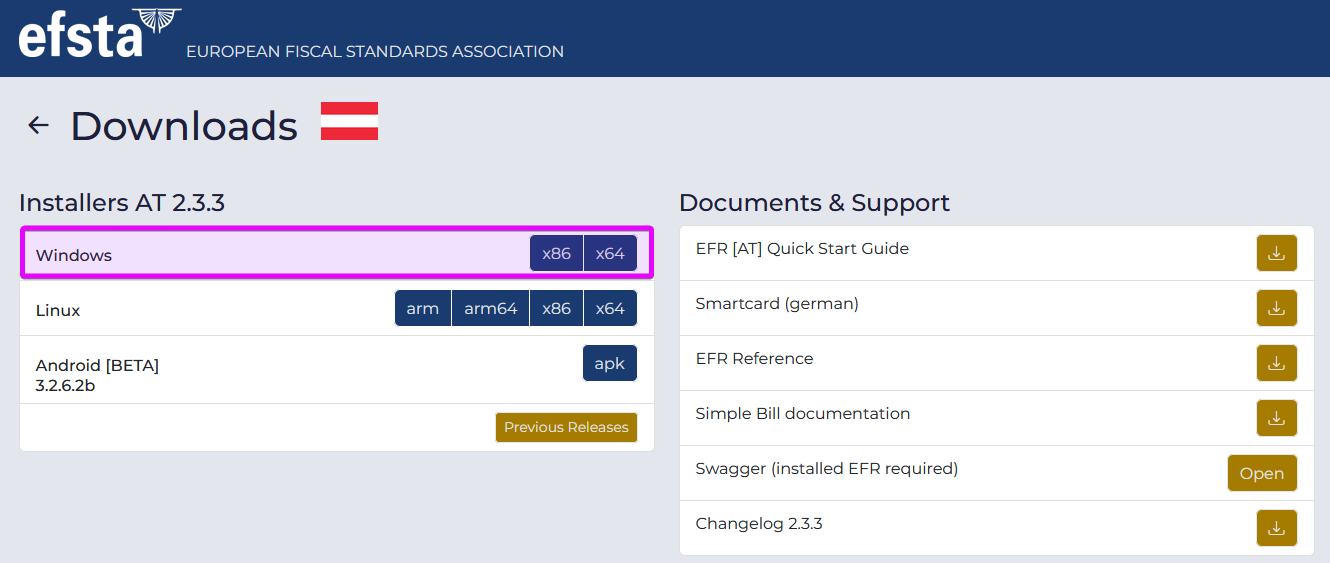Click the Linux row label
Screen dimensions: 1330x563
[x=58, y=310]
